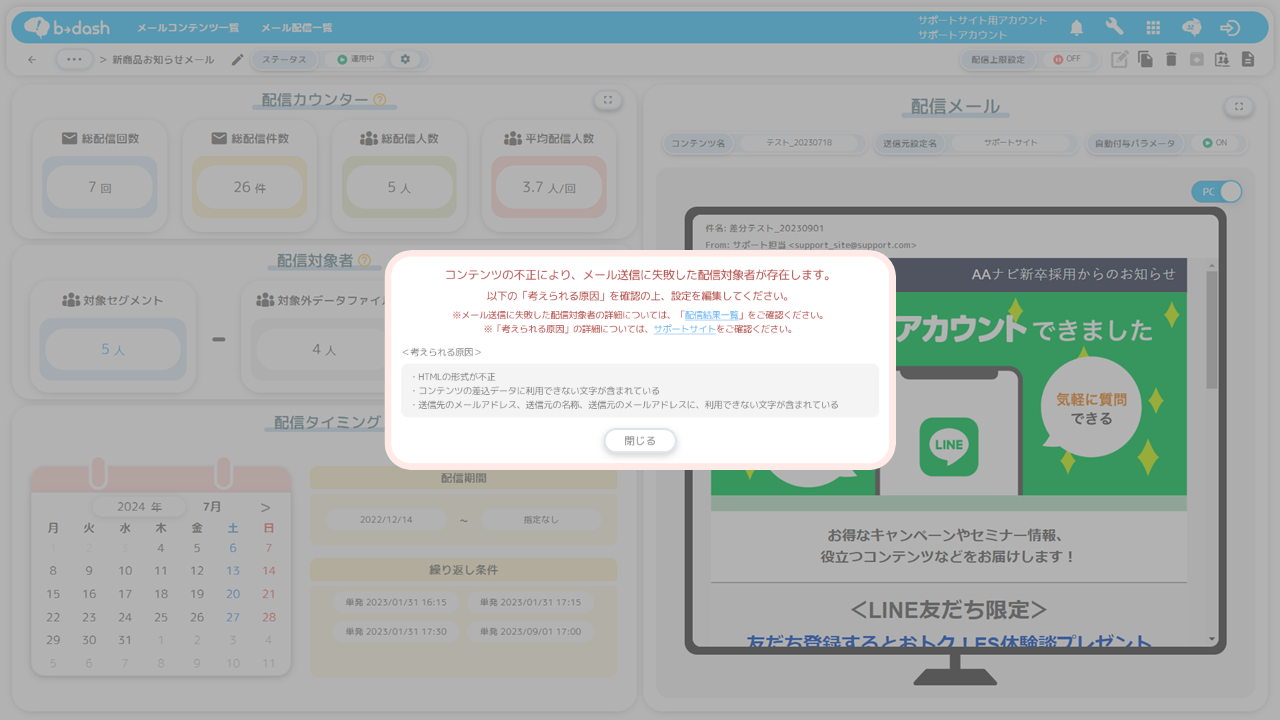Screen dimensions: 1280x720
Task: Click 単発 2023/09/01 17:00 condition
Action: coord(530,632)
